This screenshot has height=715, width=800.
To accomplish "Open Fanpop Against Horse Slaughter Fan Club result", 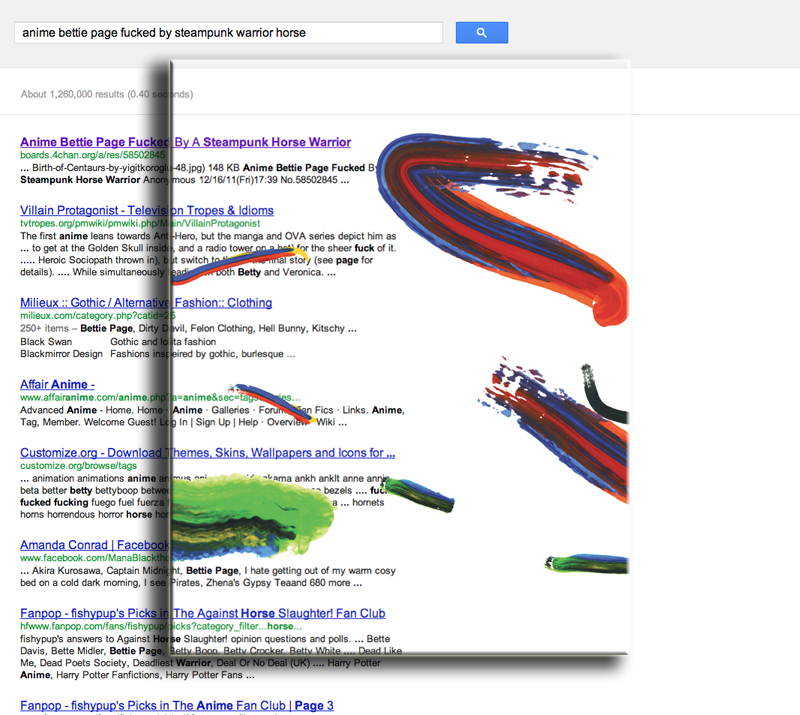I will (202, 613).
